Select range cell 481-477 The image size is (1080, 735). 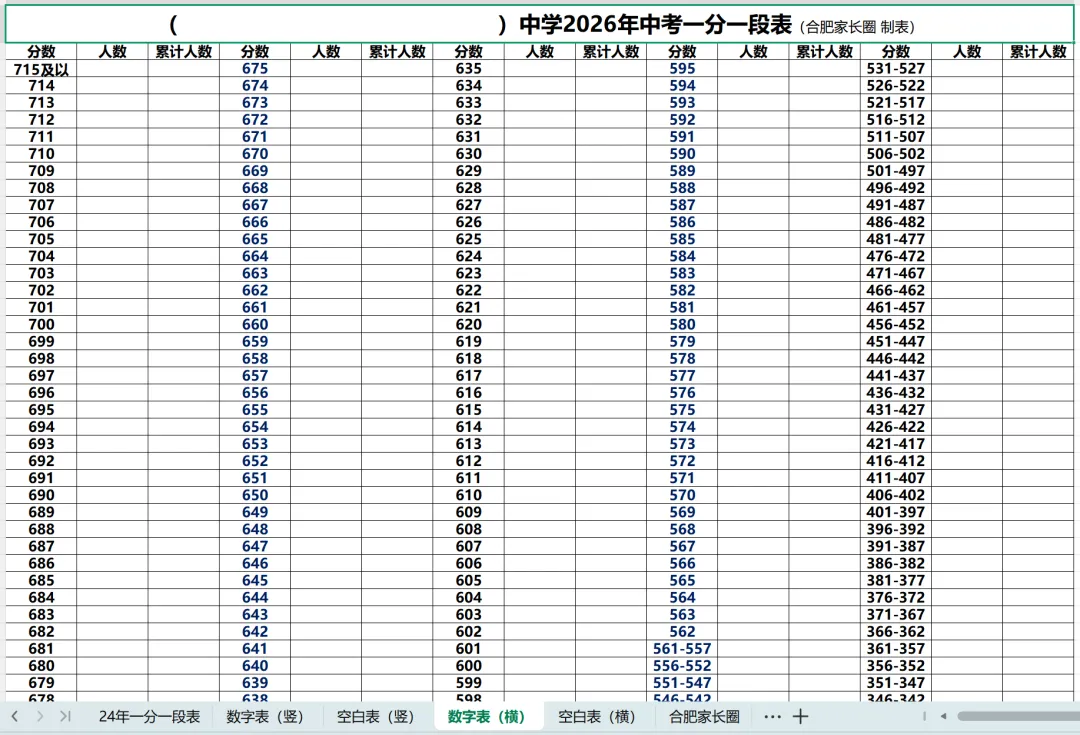pyautogui.click(x=895, y=239)
